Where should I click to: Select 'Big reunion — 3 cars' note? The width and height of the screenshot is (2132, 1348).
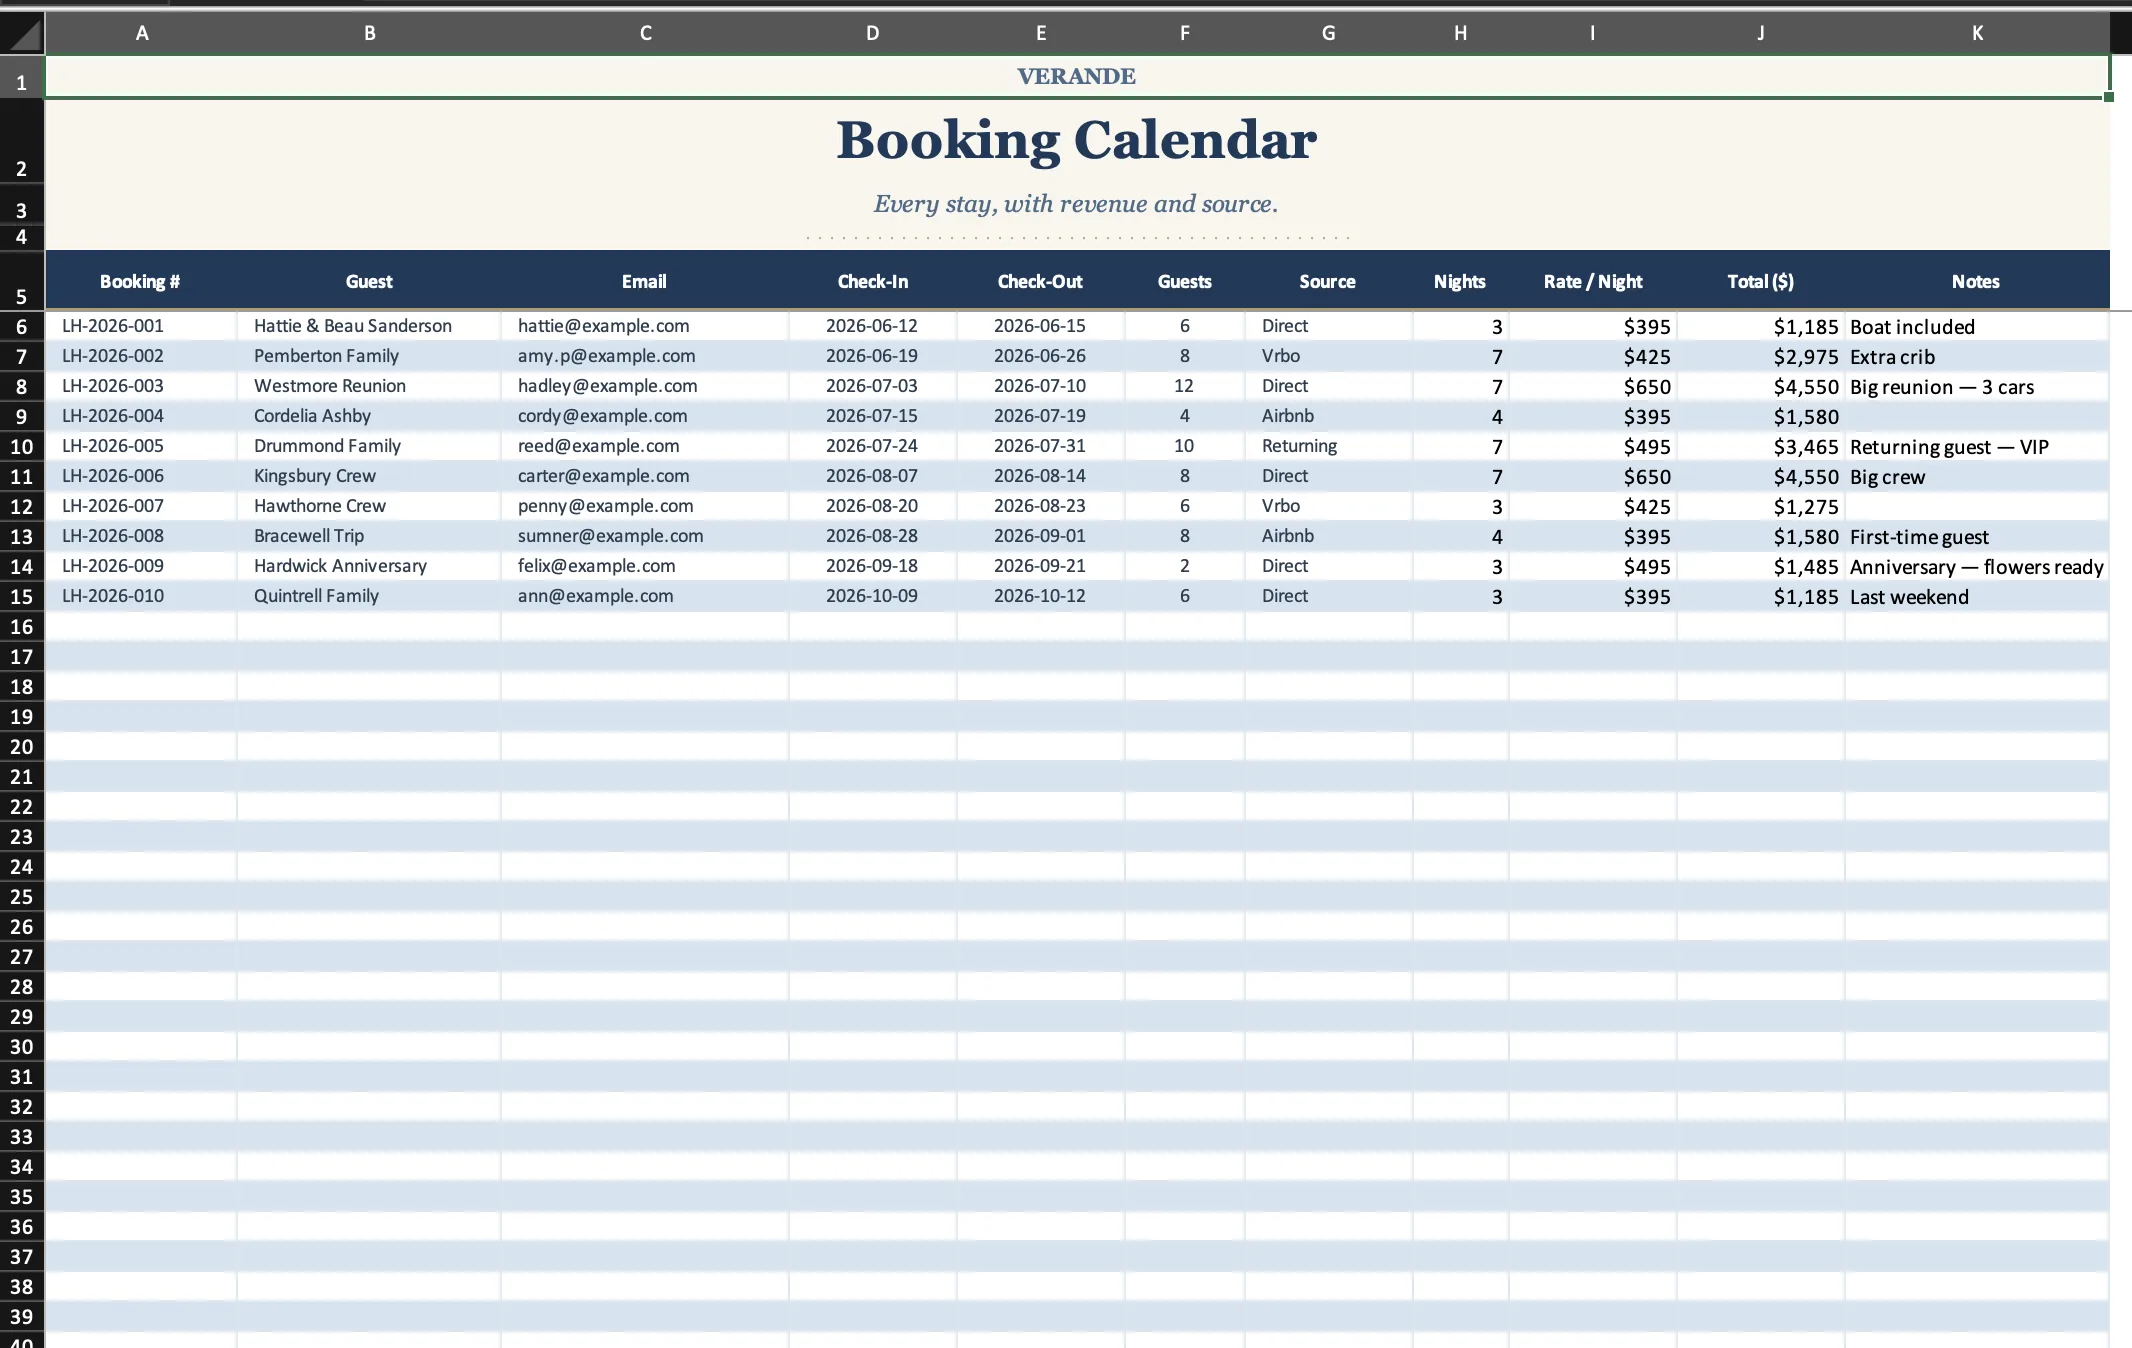click(1977, 386)
